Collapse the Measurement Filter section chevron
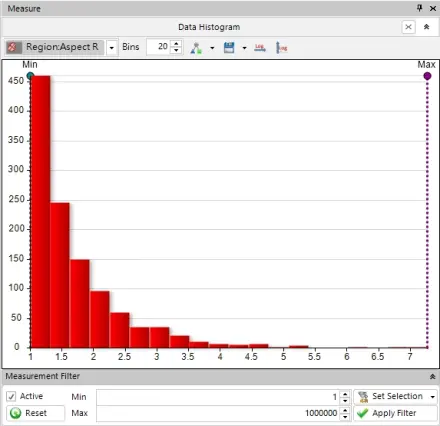The image size is (440, 426). [432, 376]
